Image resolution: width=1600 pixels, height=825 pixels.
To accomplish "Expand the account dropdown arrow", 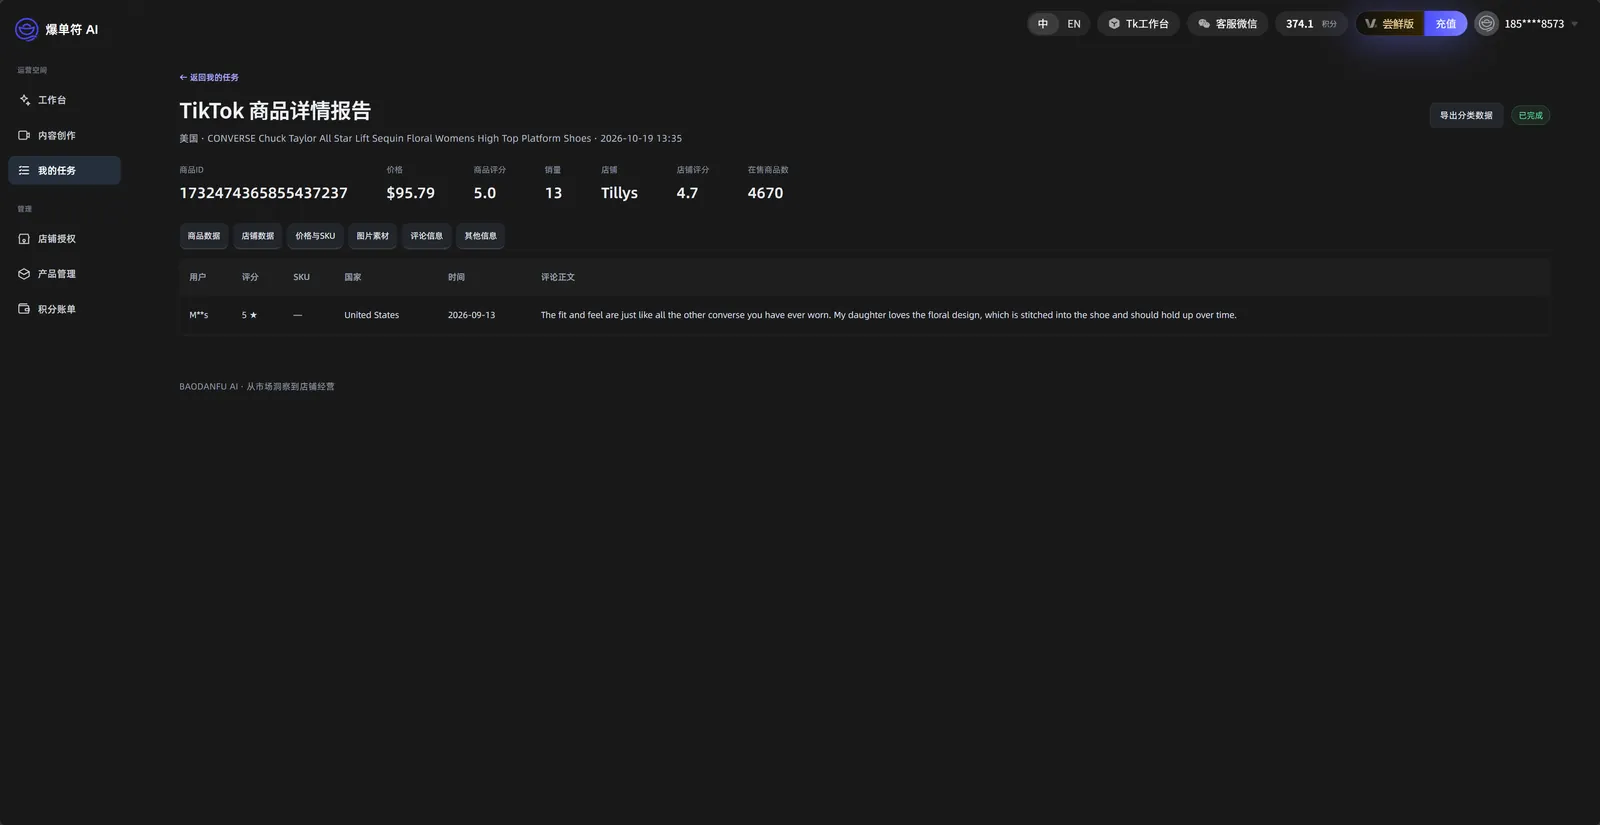I will [x=1574, y=24].
